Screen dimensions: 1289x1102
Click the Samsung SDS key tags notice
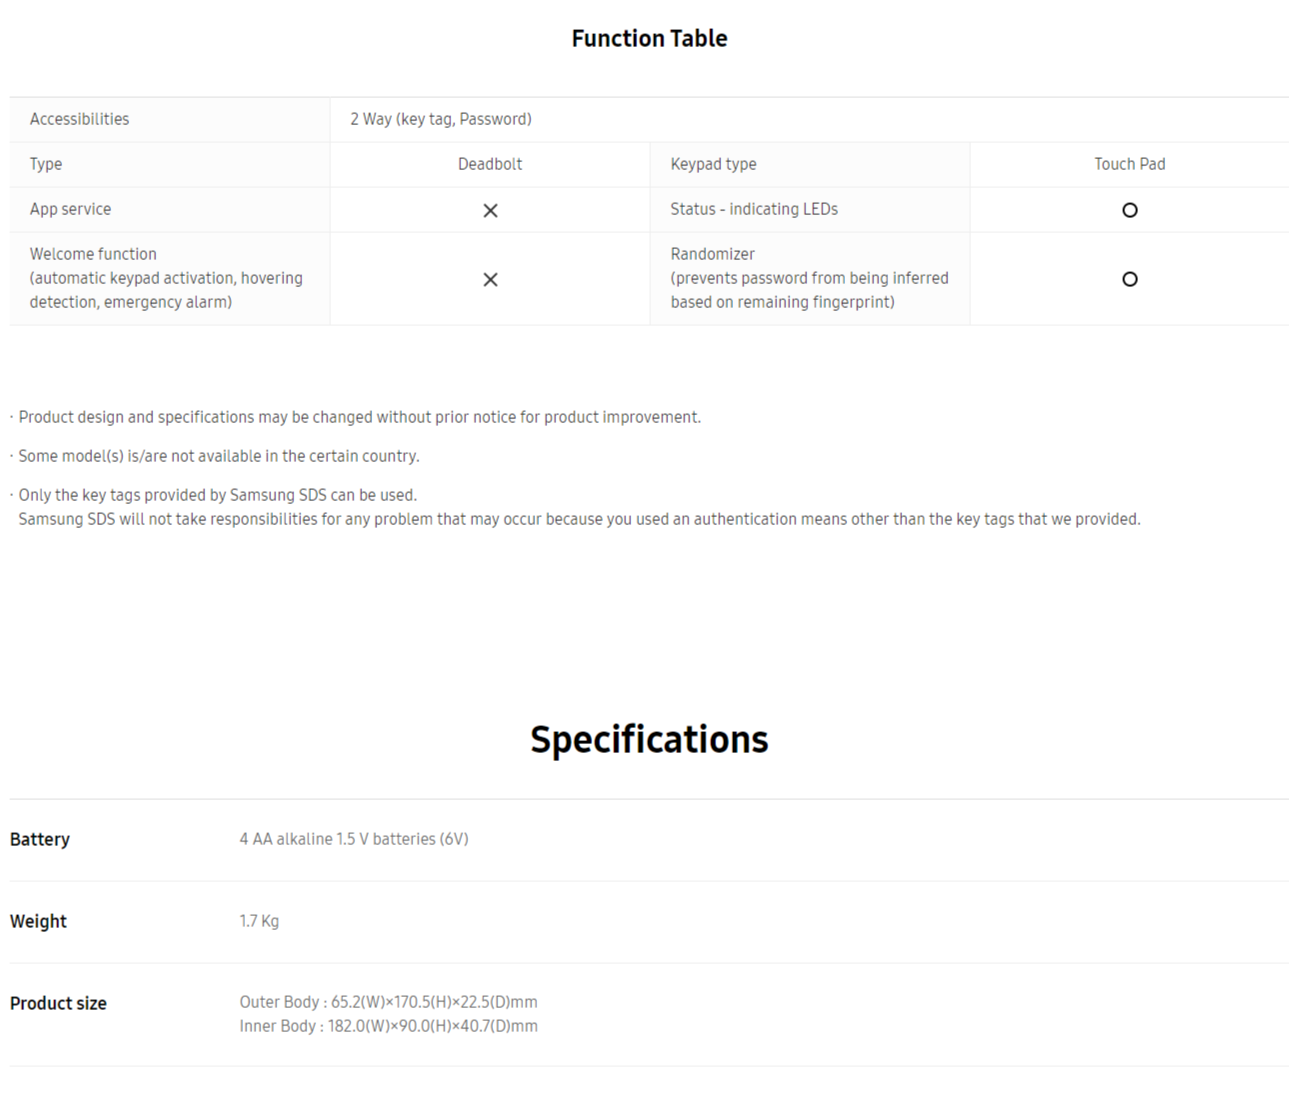(x=579, y=507)
